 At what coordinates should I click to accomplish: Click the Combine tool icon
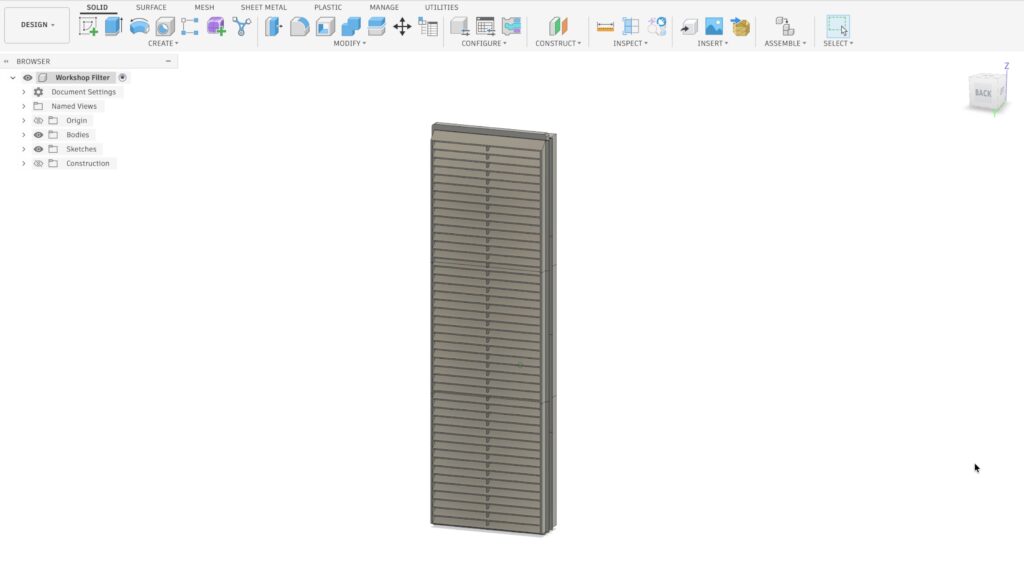point(351,27)
